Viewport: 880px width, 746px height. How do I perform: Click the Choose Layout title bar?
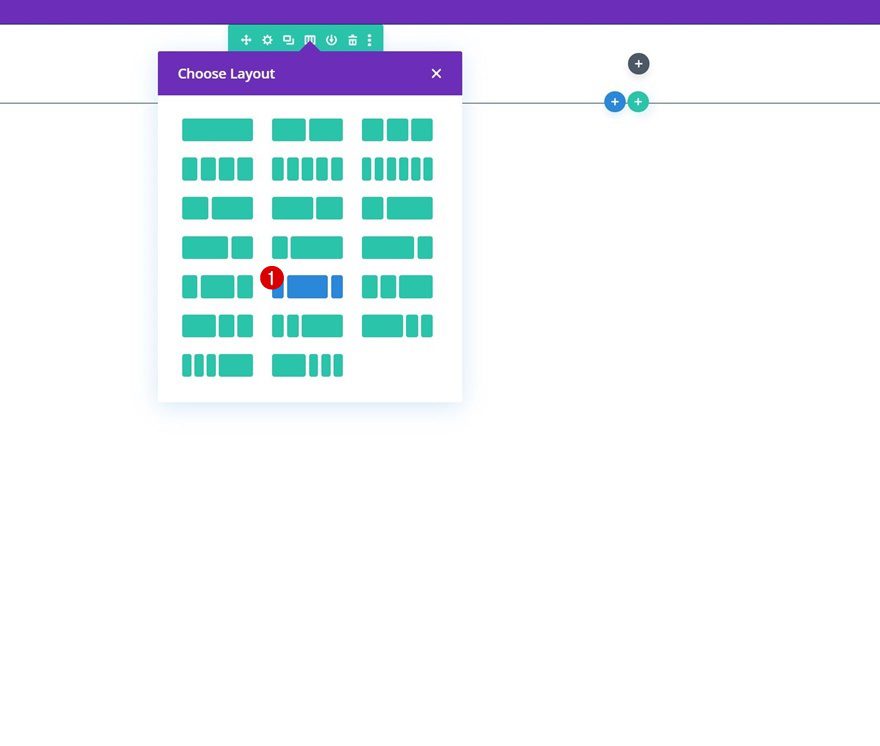[226, 73]
